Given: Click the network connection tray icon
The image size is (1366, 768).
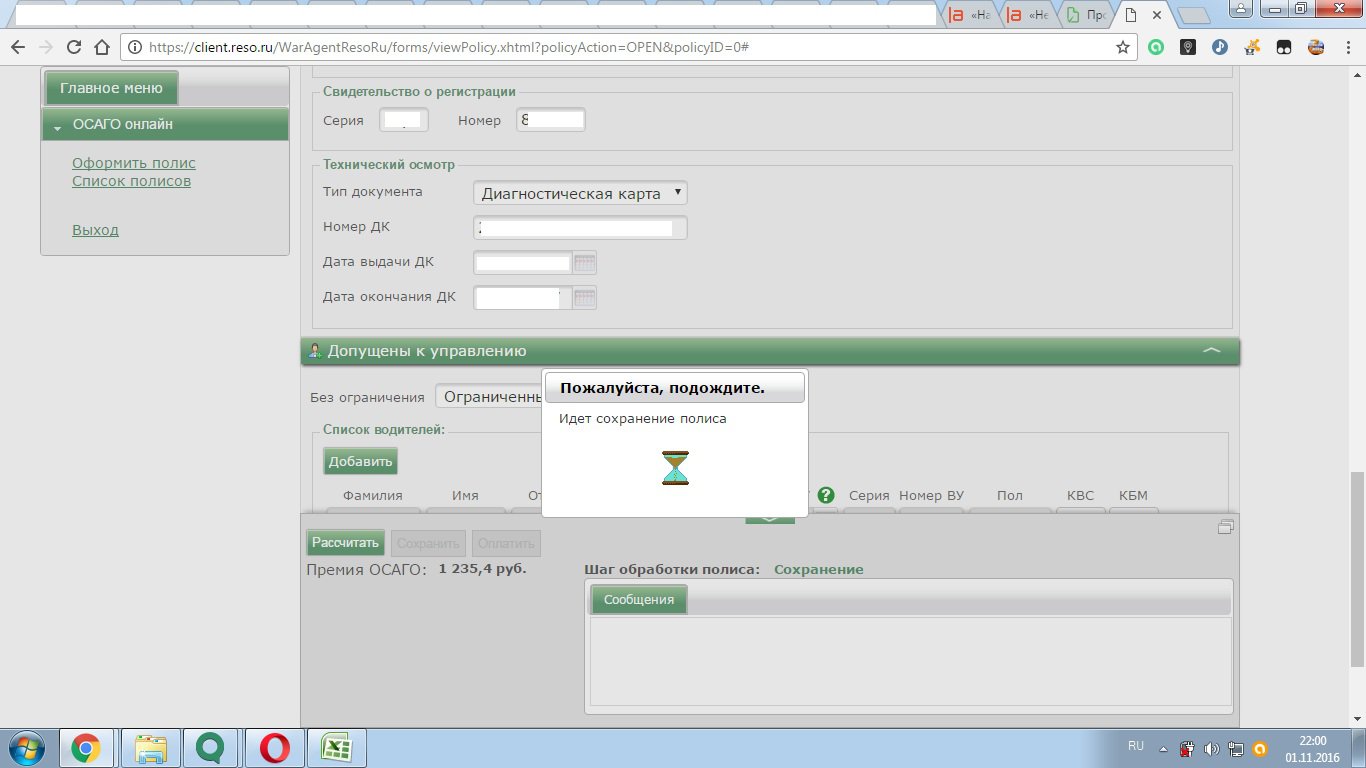Looking at the screenshot, I should 1236,747.
